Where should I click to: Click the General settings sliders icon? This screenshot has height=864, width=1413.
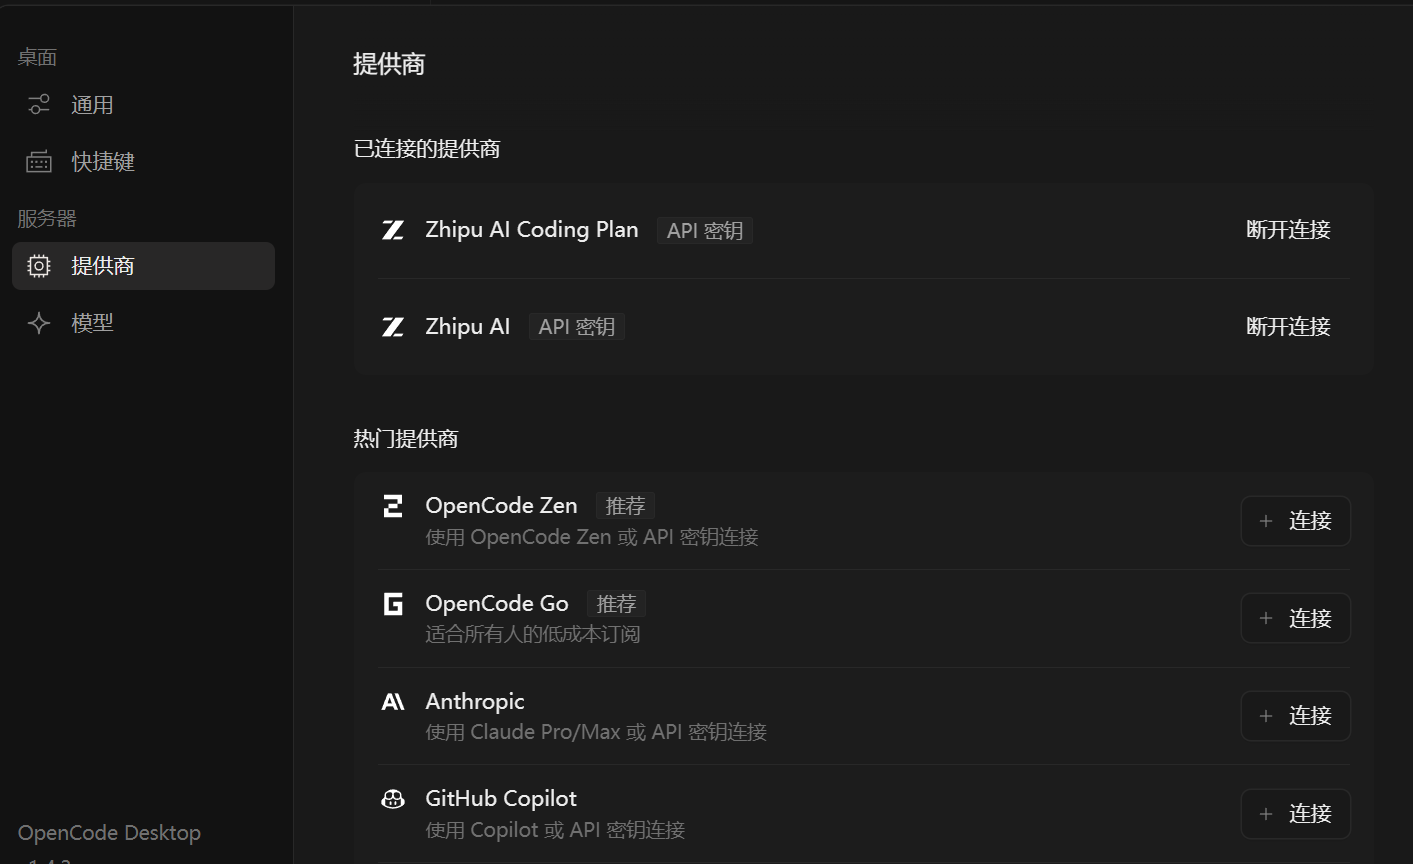click(39, 104)
